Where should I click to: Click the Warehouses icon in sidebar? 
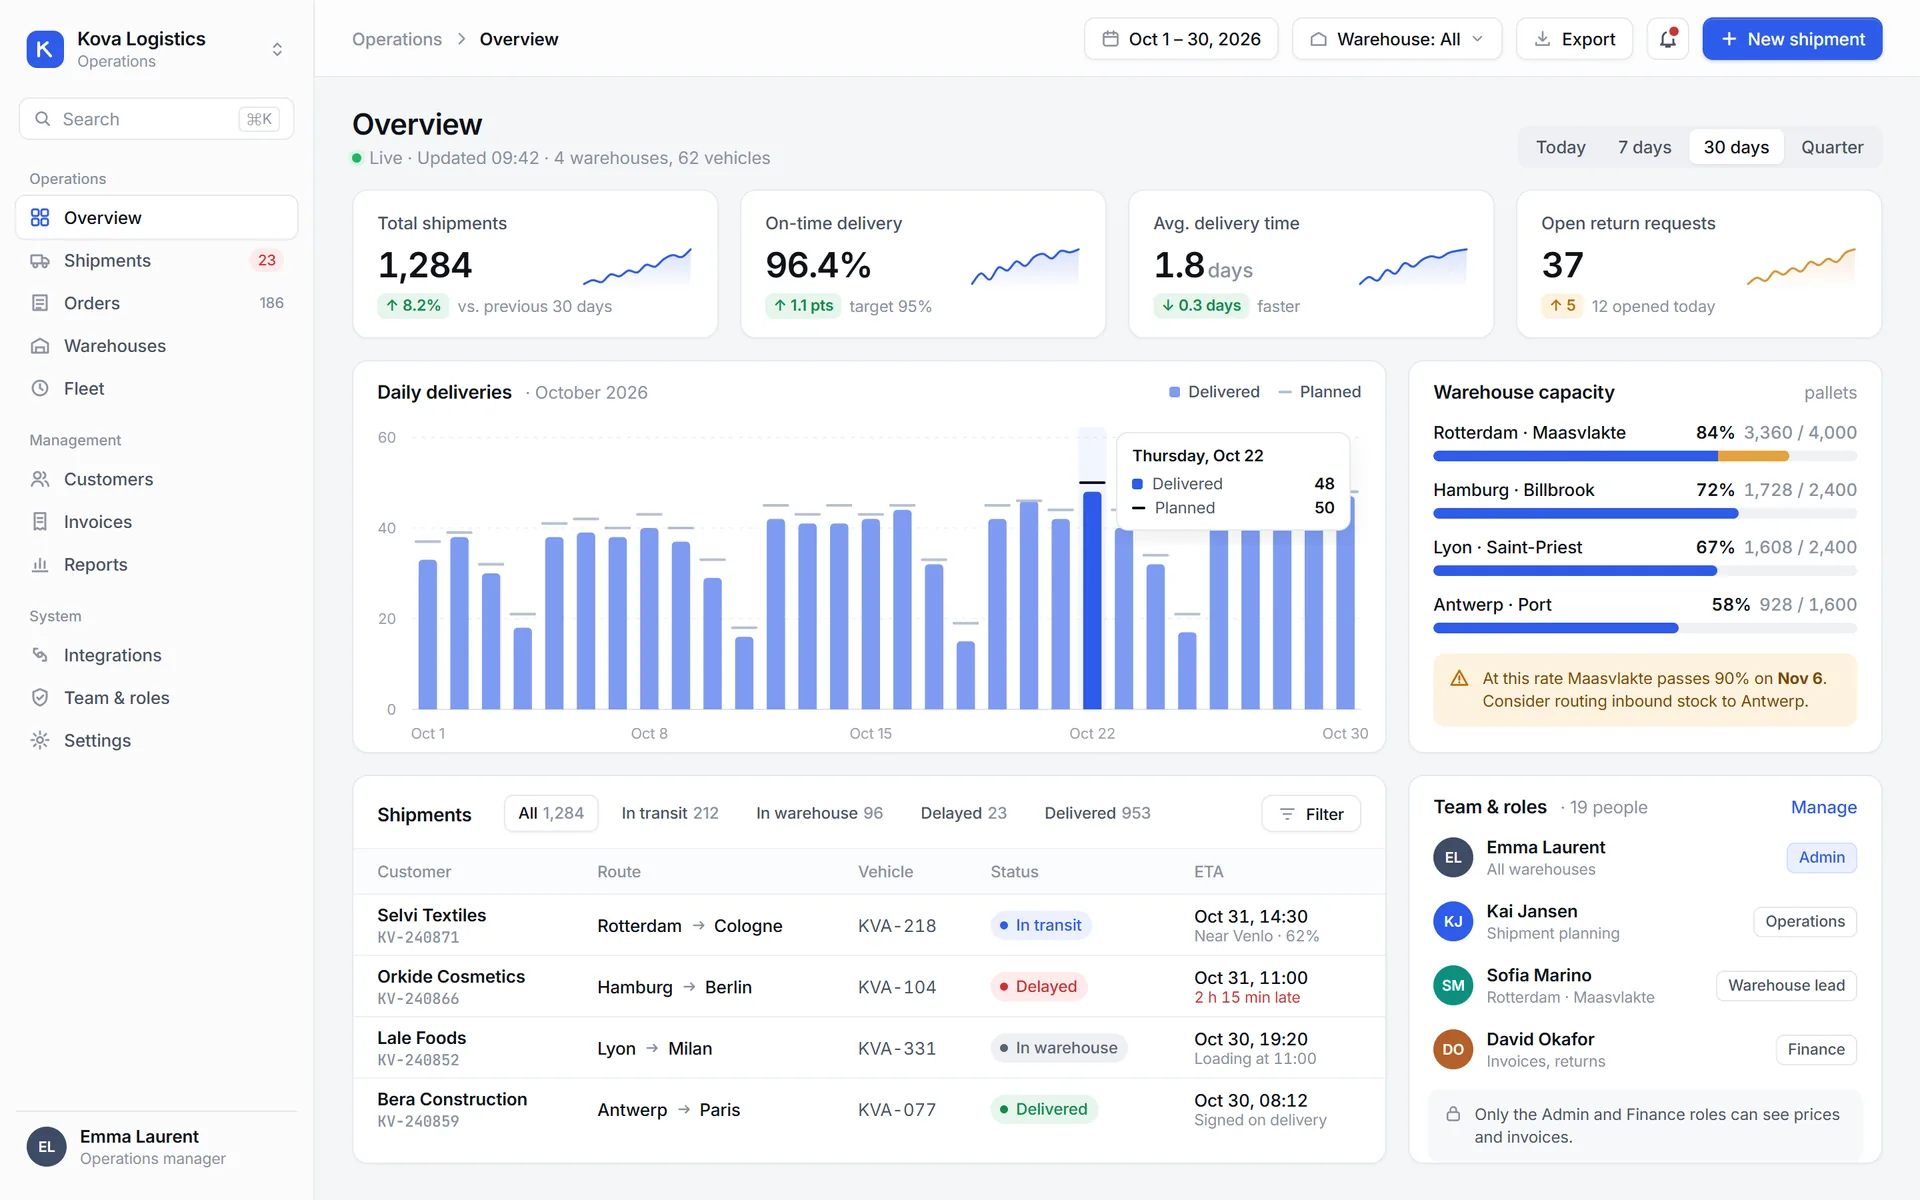click(40, 346)
